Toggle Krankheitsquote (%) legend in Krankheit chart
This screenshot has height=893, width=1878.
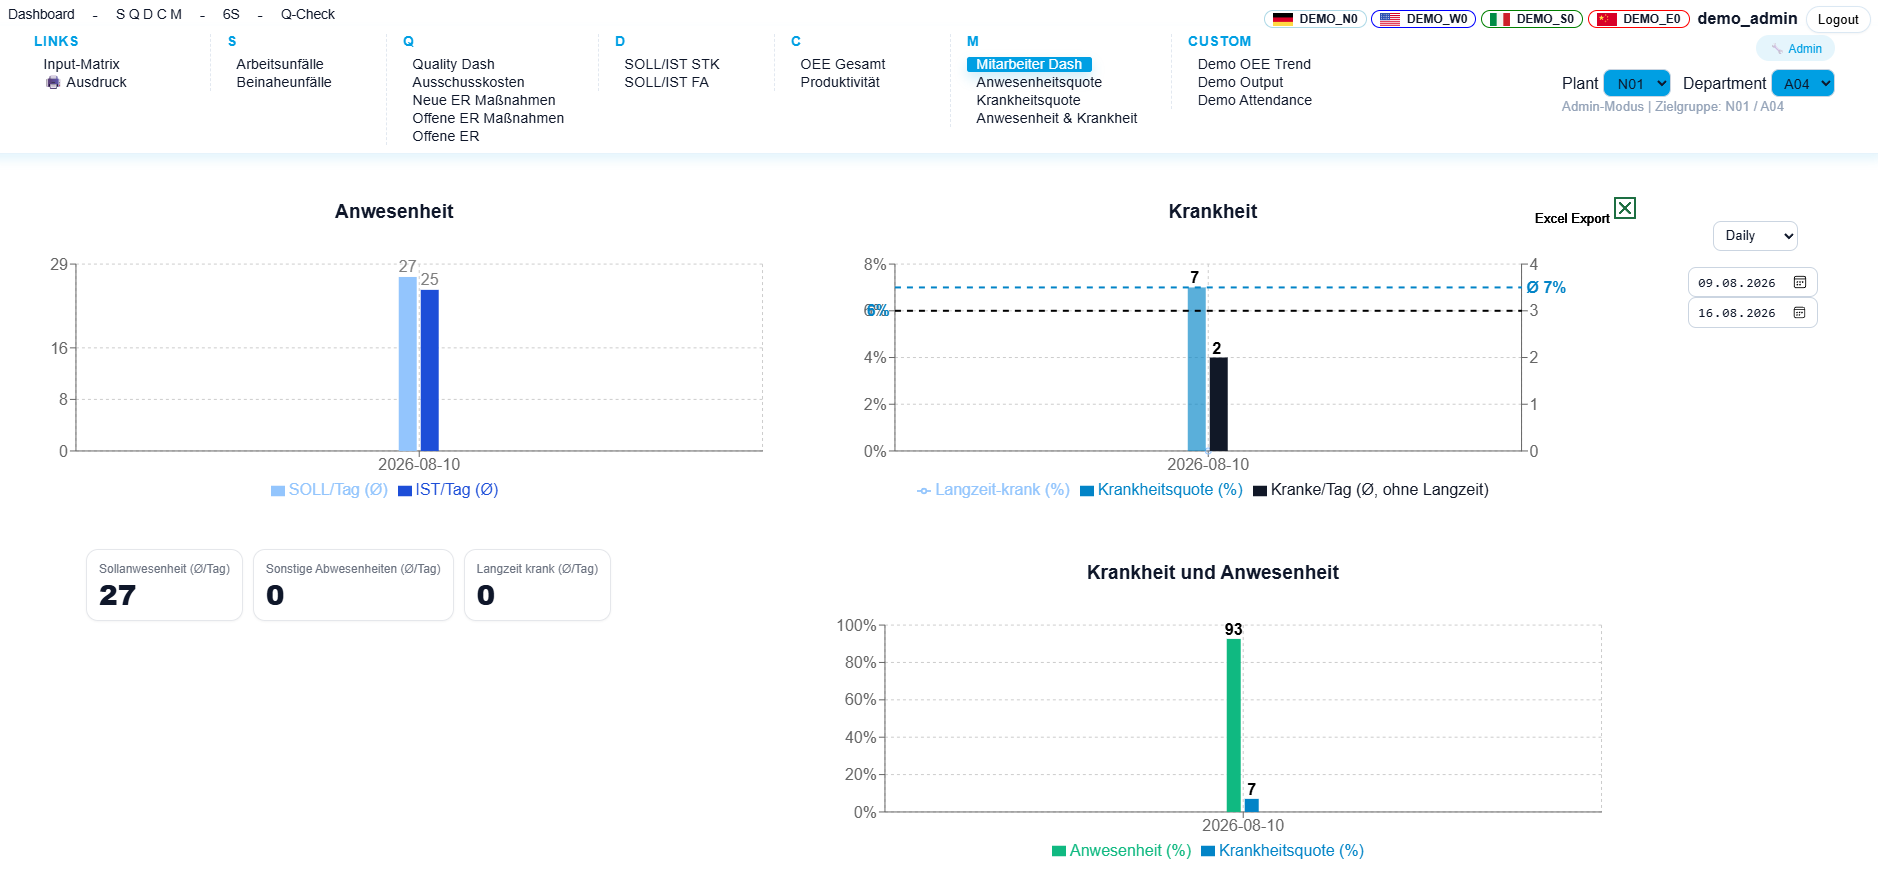(1161, 490)
